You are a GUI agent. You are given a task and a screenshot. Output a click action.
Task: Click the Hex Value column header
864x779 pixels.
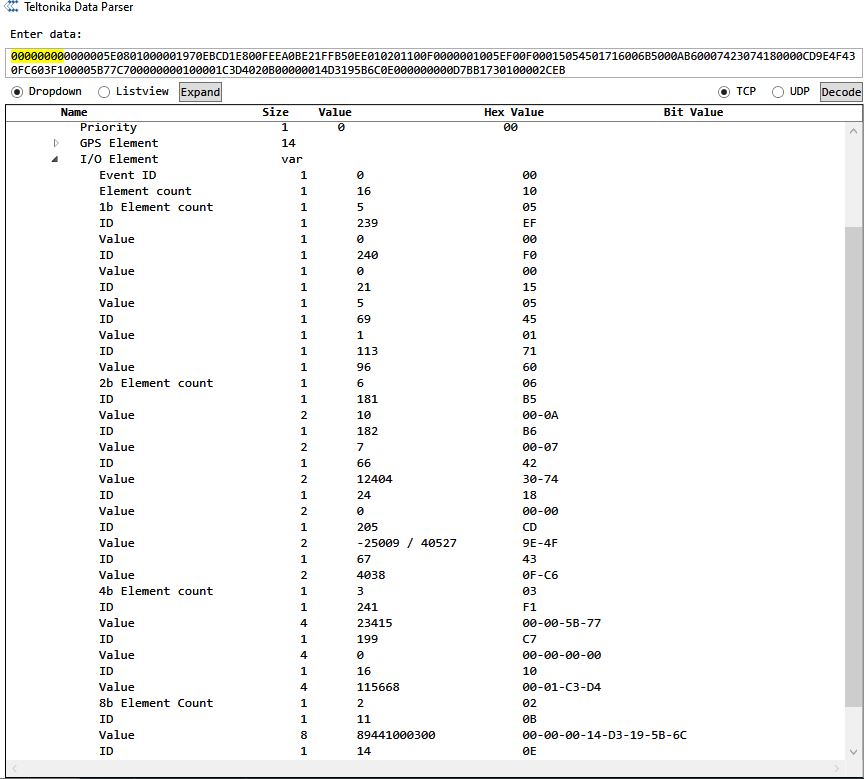coord(514,112)
